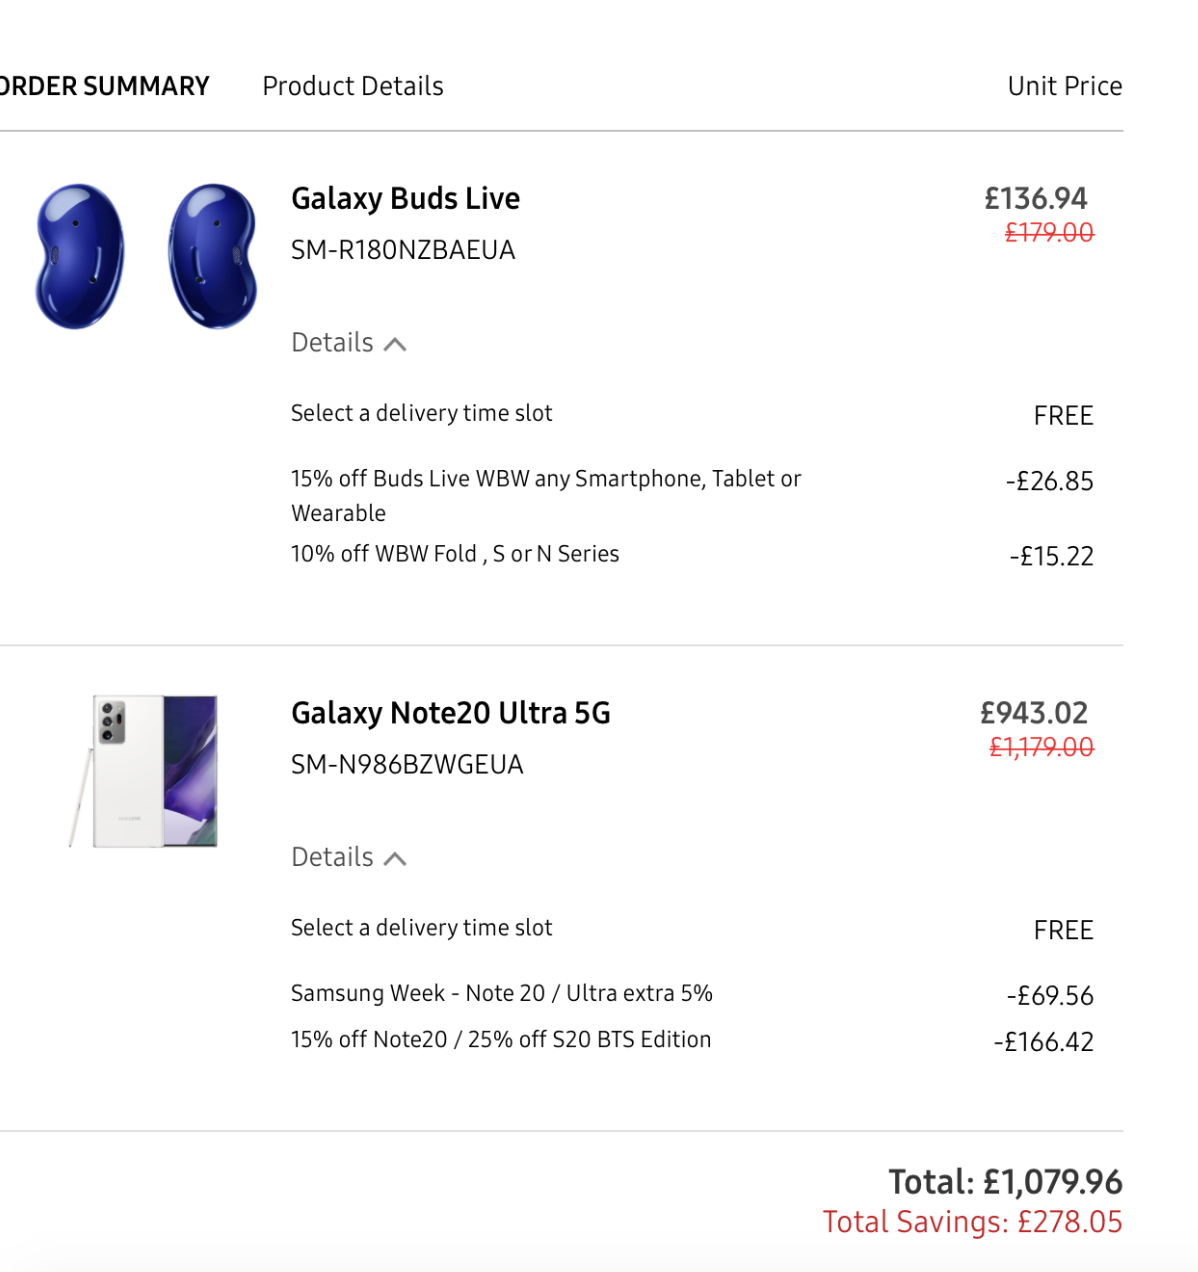Viewport: 1198px width, 1272px height.
Task: Select delivery time slot for Buds Live
Action: [421, 413]
